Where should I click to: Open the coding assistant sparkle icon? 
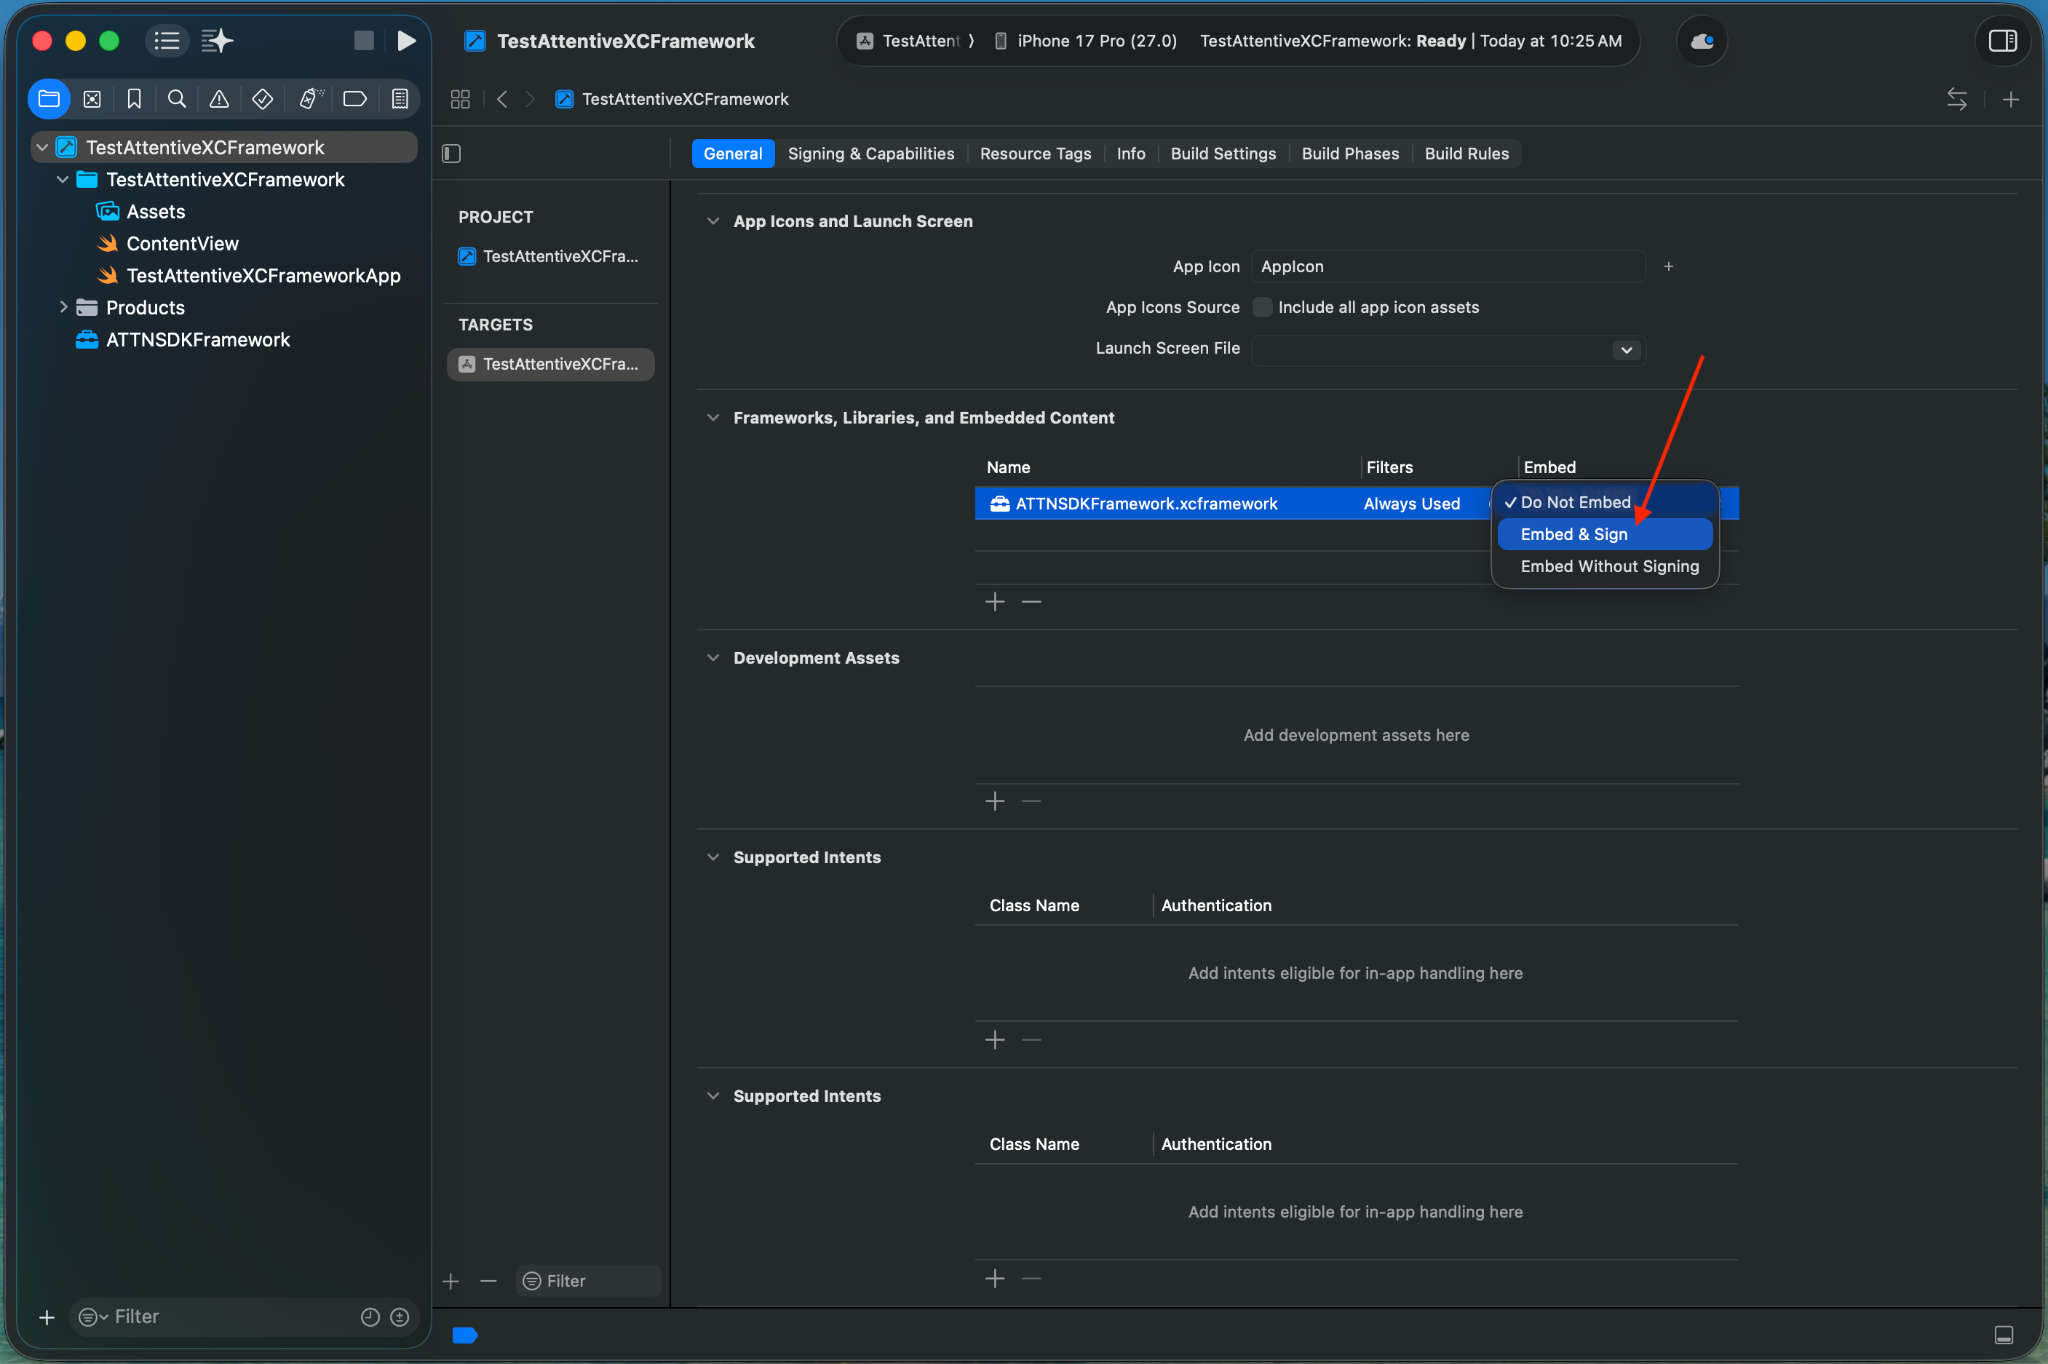[x=217, y=41]
